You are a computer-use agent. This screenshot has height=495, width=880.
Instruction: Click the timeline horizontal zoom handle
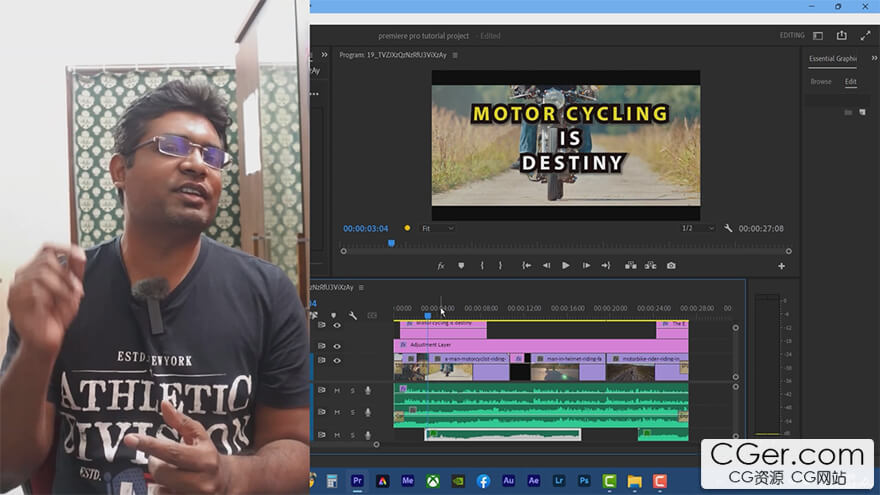(x=376, y=444)
